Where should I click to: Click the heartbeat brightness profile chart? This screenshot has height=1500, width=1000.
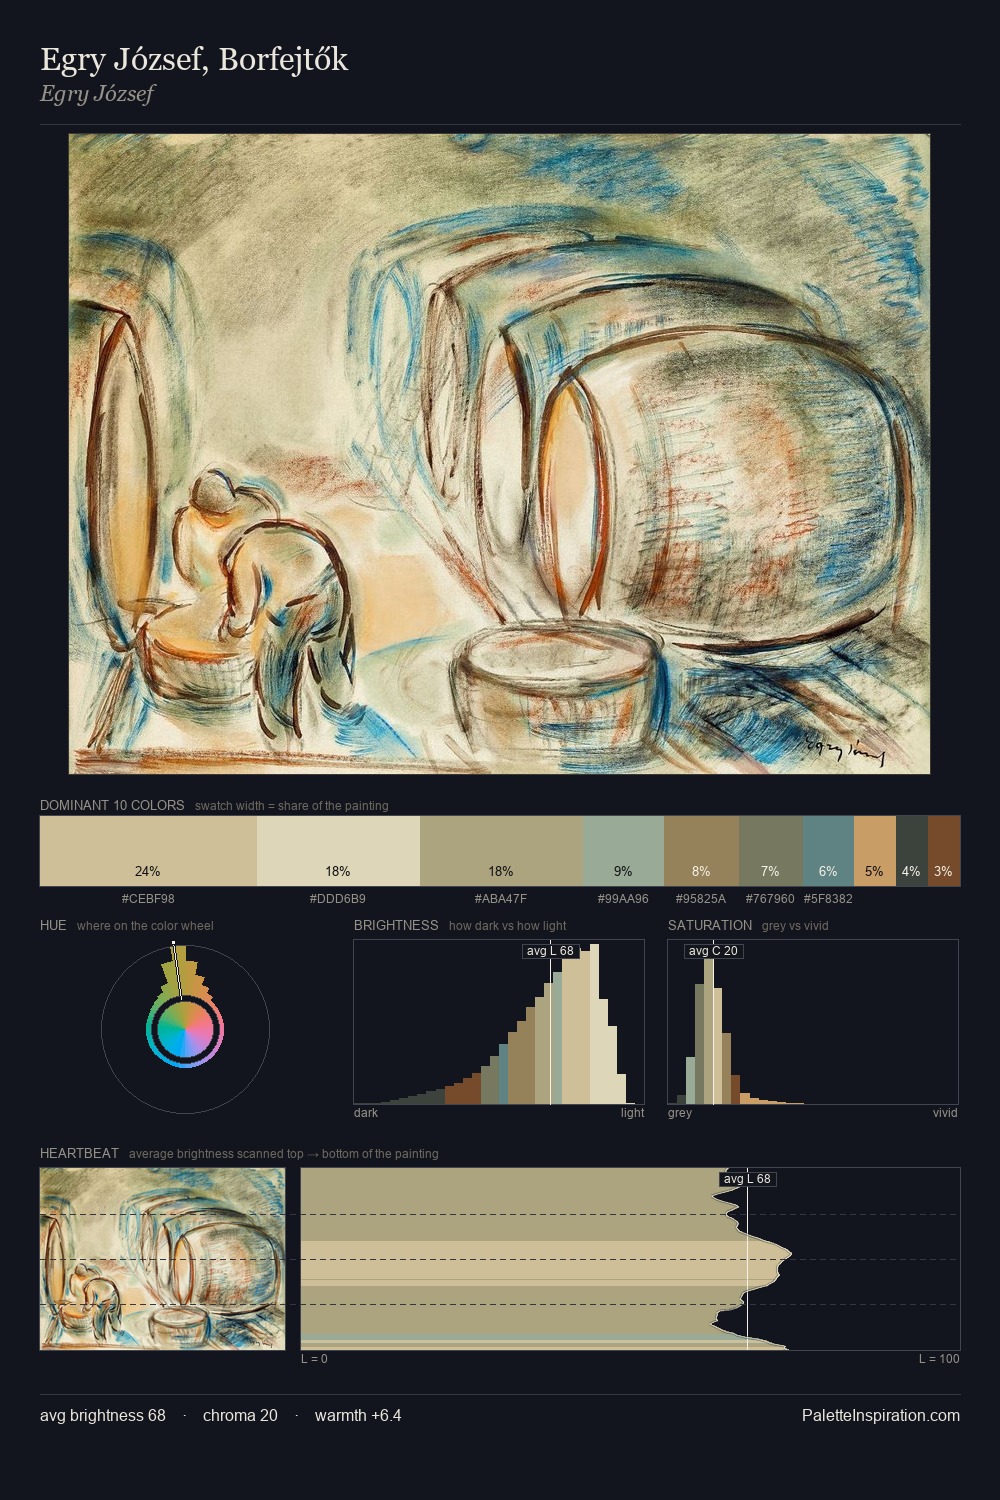tap(630, 1259)
